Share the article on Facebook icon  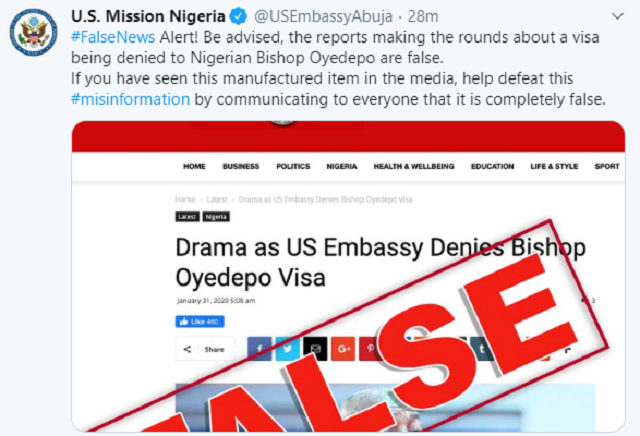[259, 349]
